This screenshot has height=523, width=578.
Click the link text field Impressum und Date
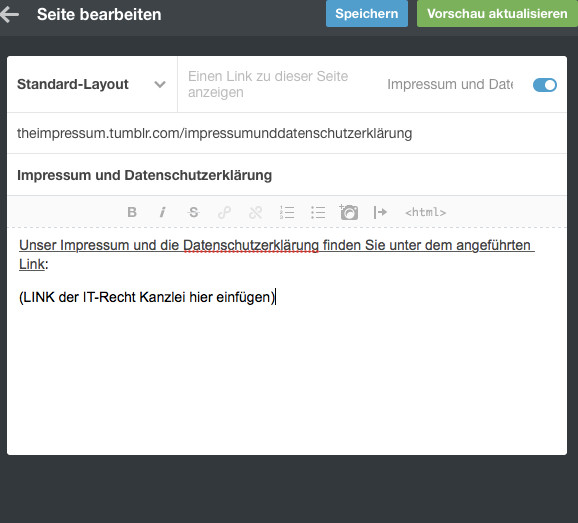pyautogui.click(x=450, y=84)
